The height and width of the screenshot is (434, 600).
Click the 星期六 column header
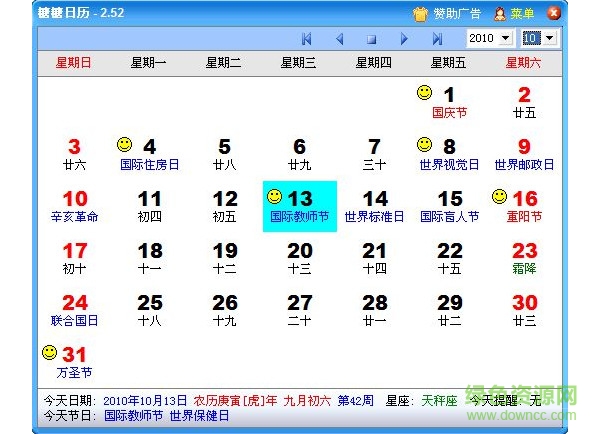523,62
